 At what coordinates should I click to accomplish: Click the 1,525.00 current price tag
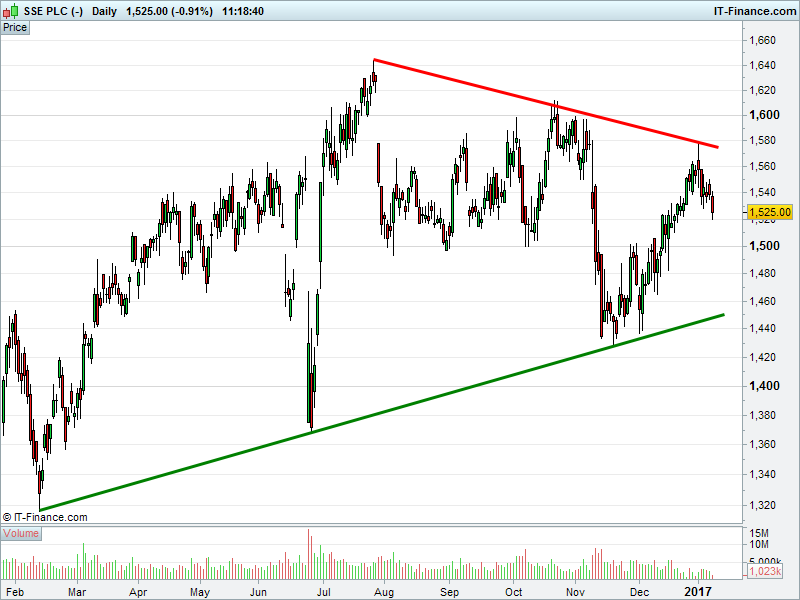770,212
